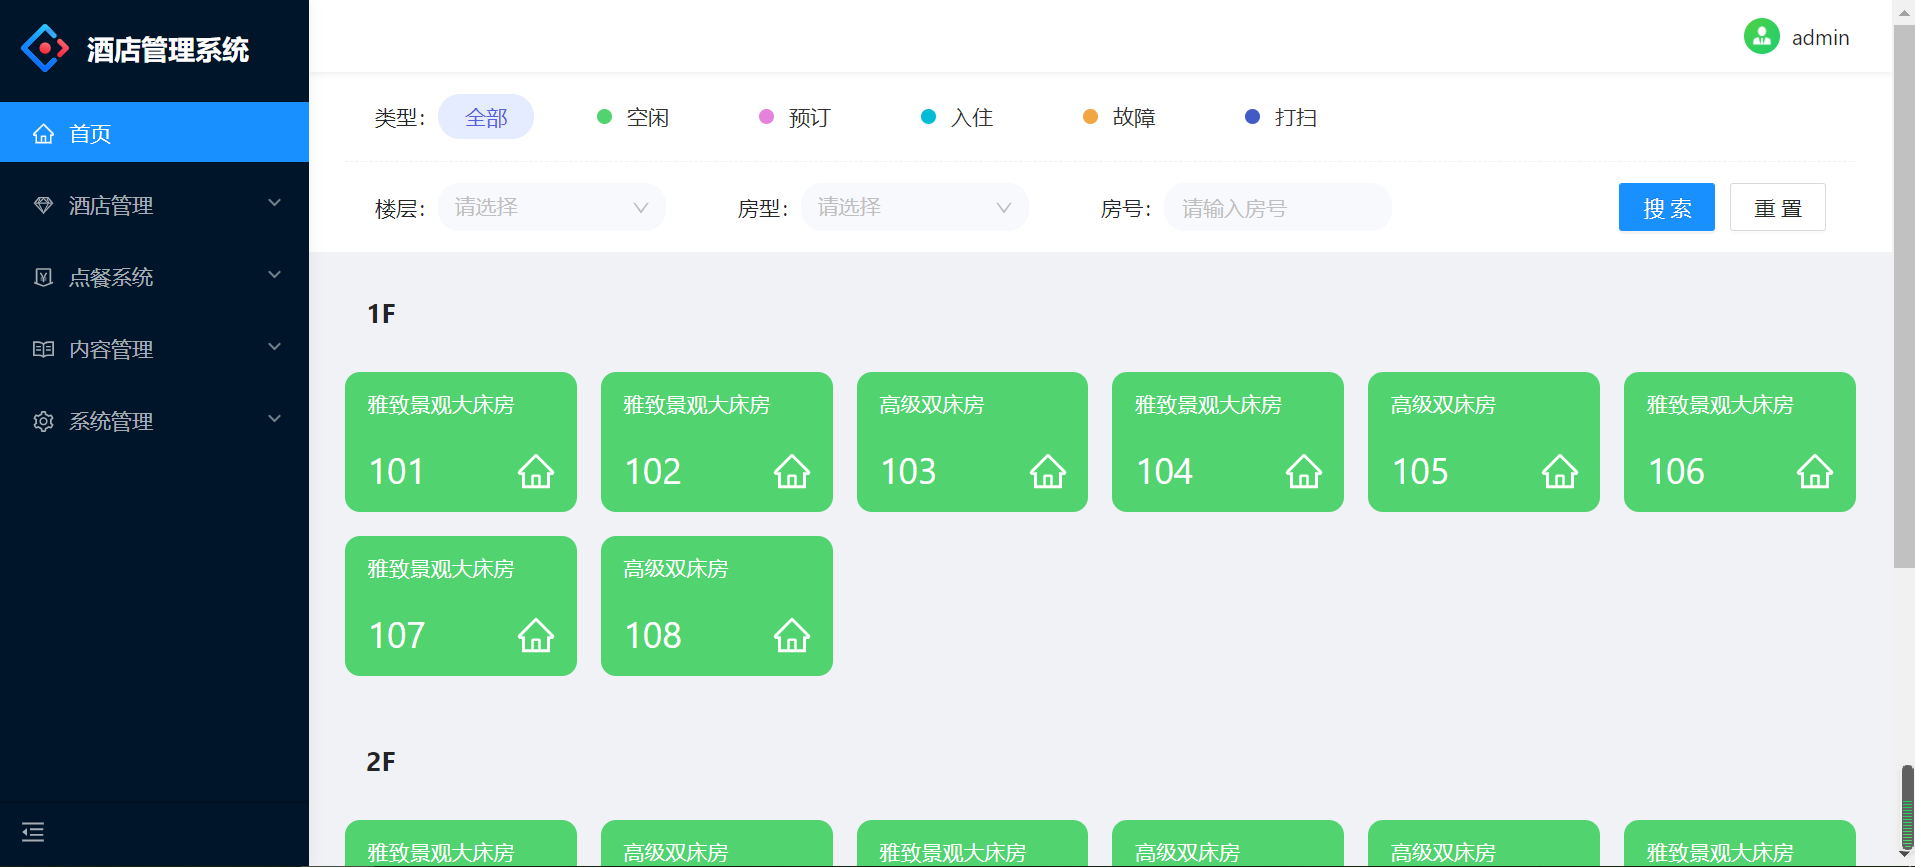Open the 内容管理 menu
Screen dimensions: 1915x867
tap(154, 349)
